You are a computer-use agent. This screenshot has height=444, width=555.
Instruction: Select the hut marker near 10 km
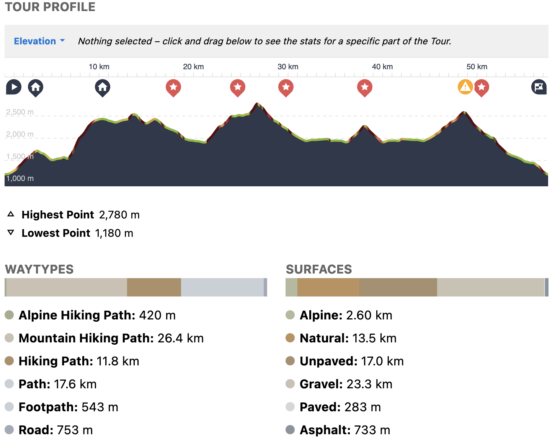(103, 88)
